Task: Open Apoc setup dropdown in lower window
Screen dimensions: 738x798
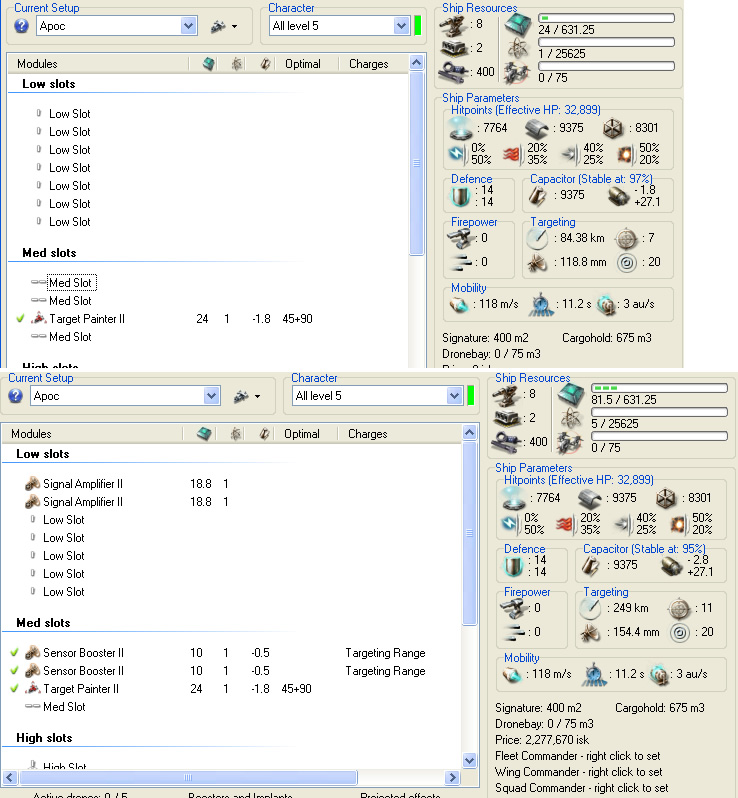Action: tap(211, 395)
